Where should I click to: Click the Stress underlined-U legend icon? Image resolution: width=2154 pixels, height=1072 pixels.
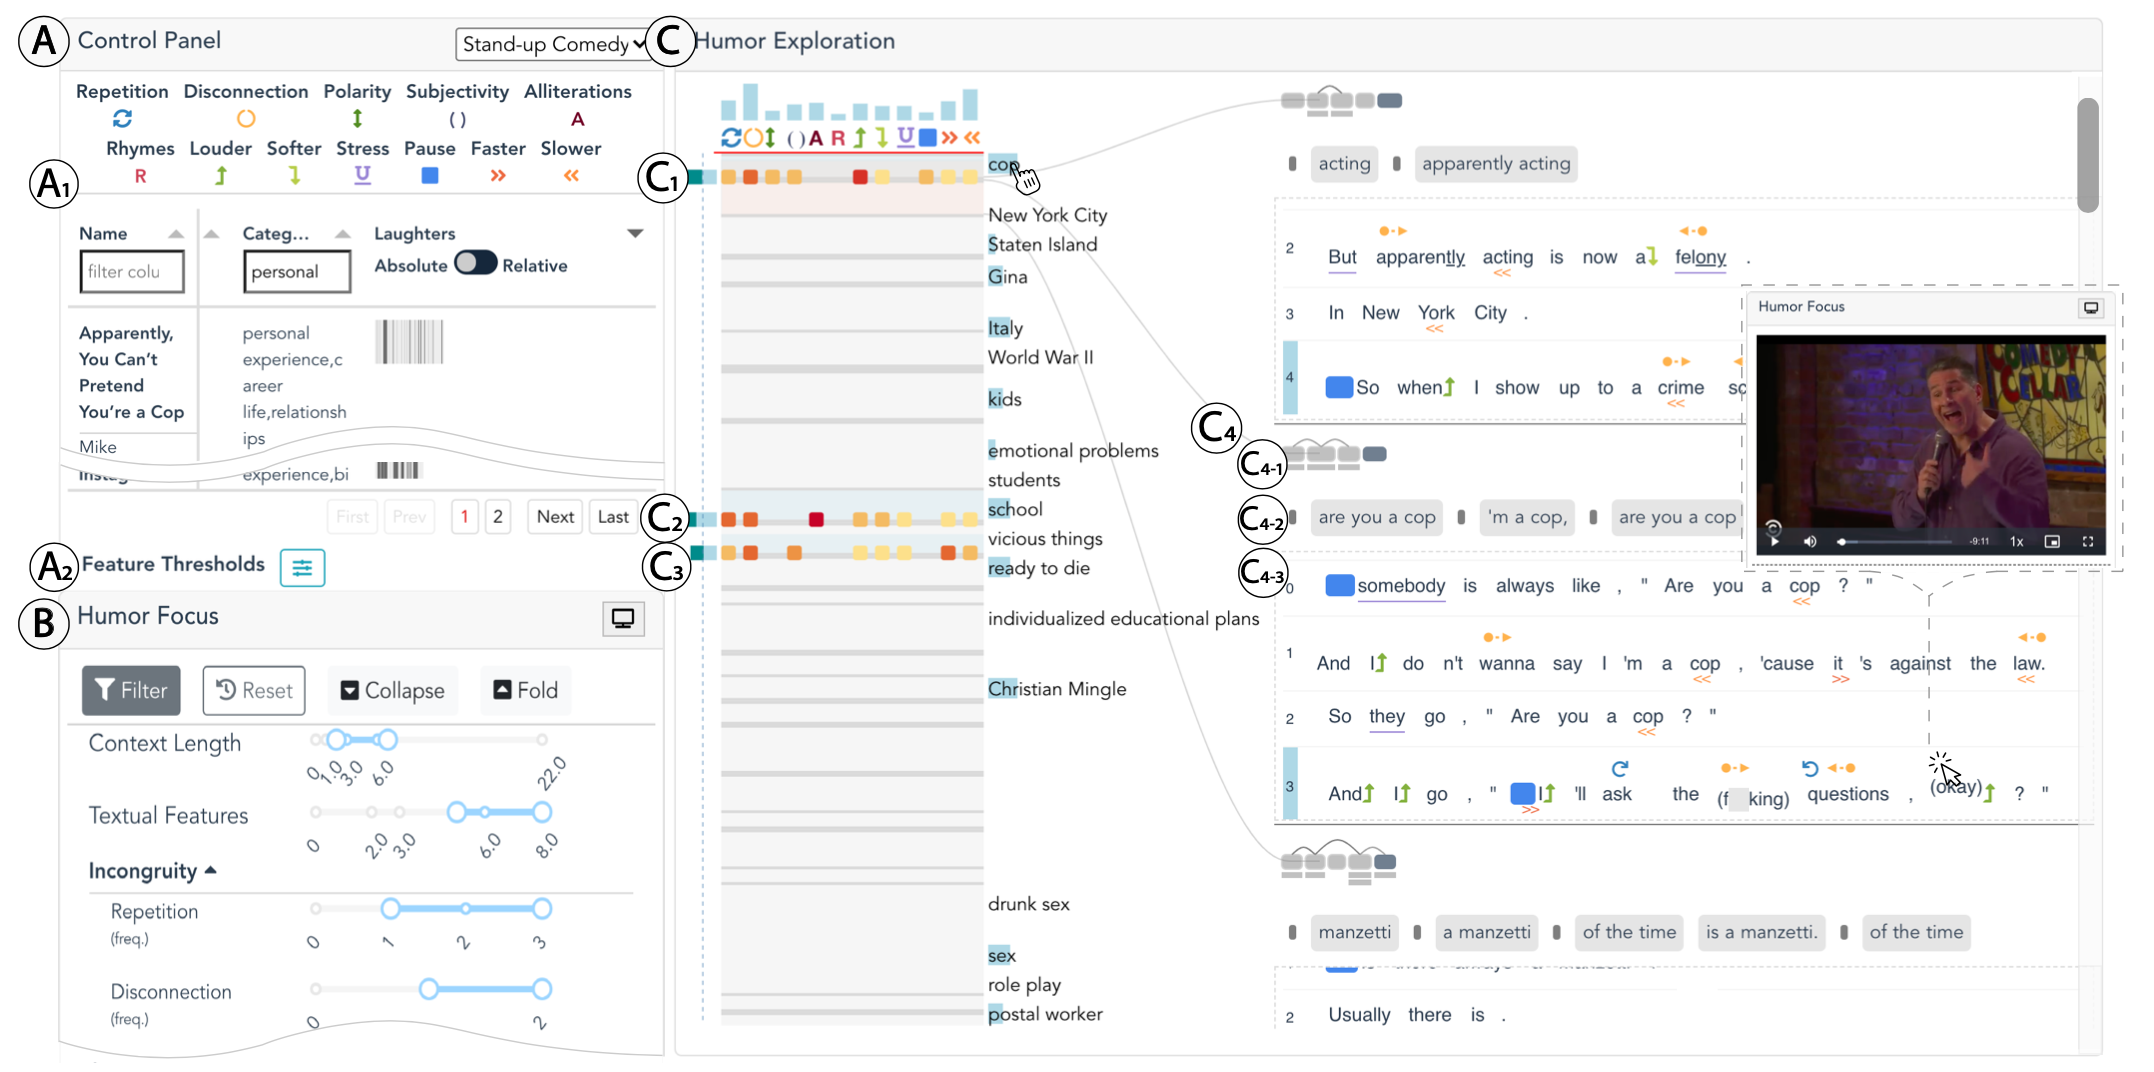(x=362, y=176)
